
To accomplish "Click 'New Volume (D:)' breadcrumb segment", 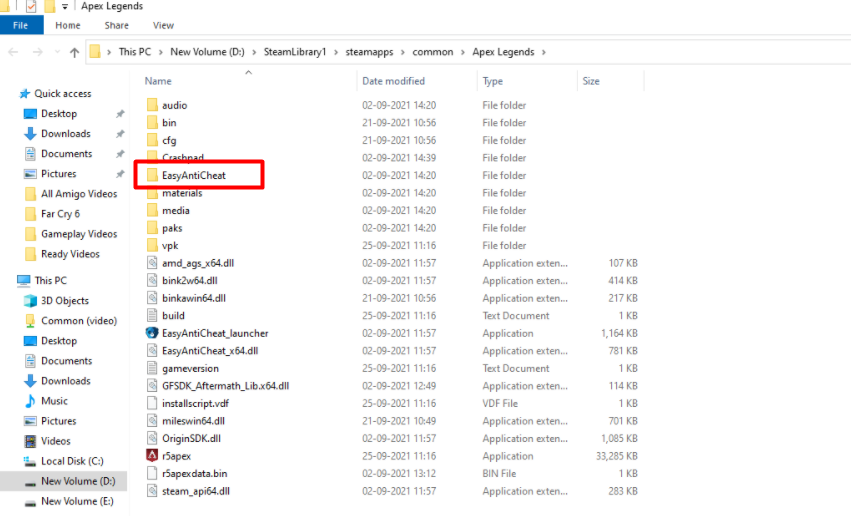I will pyautogui.click(x=207, y=52).
